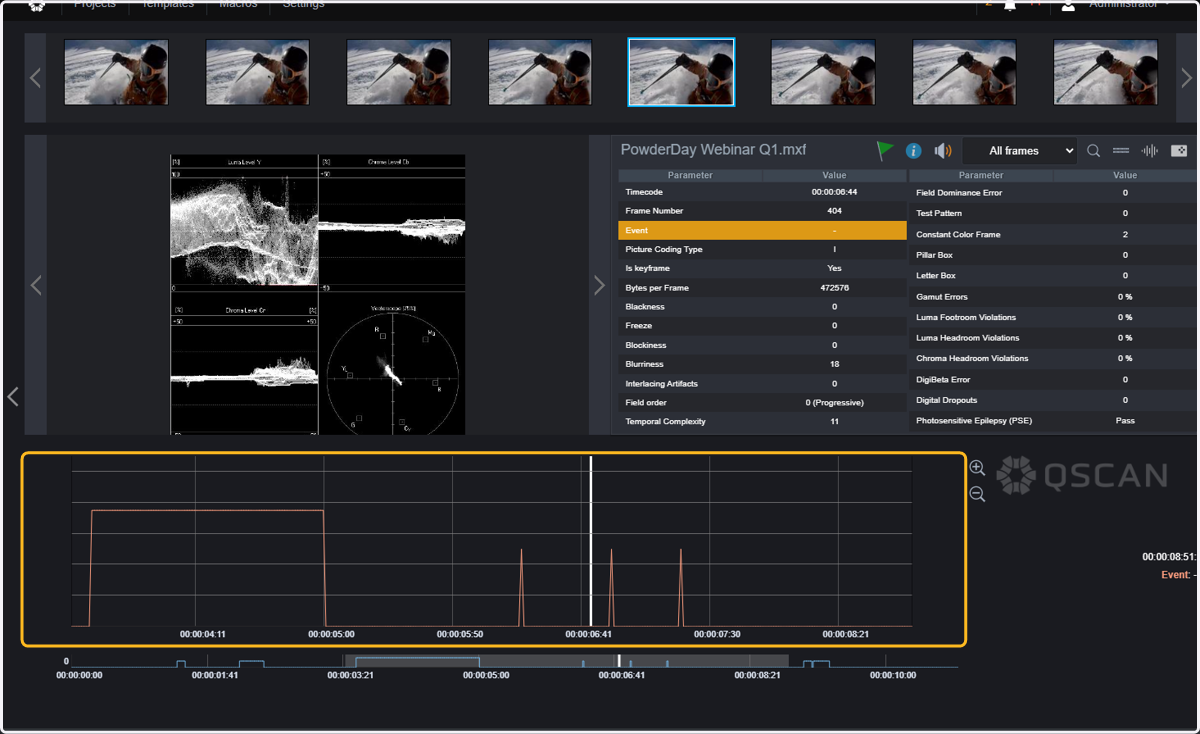This screenshot has width=1200, height=734.
Task: Click the PowderDay Webinar Q1.mxf file title
Action: pyautogui.click(x=713, y=150)
